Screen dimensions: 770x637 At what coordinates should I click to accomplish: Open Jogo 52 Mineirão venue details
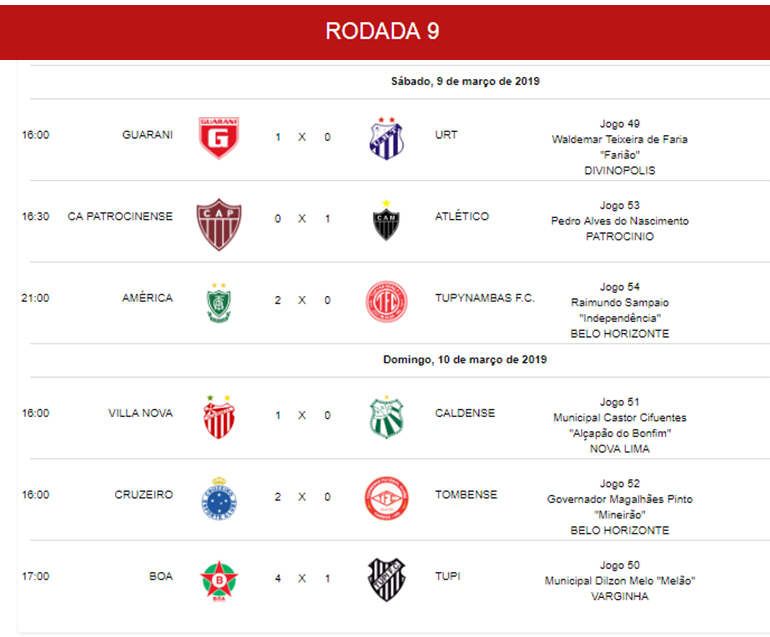(x=620, y=507)
